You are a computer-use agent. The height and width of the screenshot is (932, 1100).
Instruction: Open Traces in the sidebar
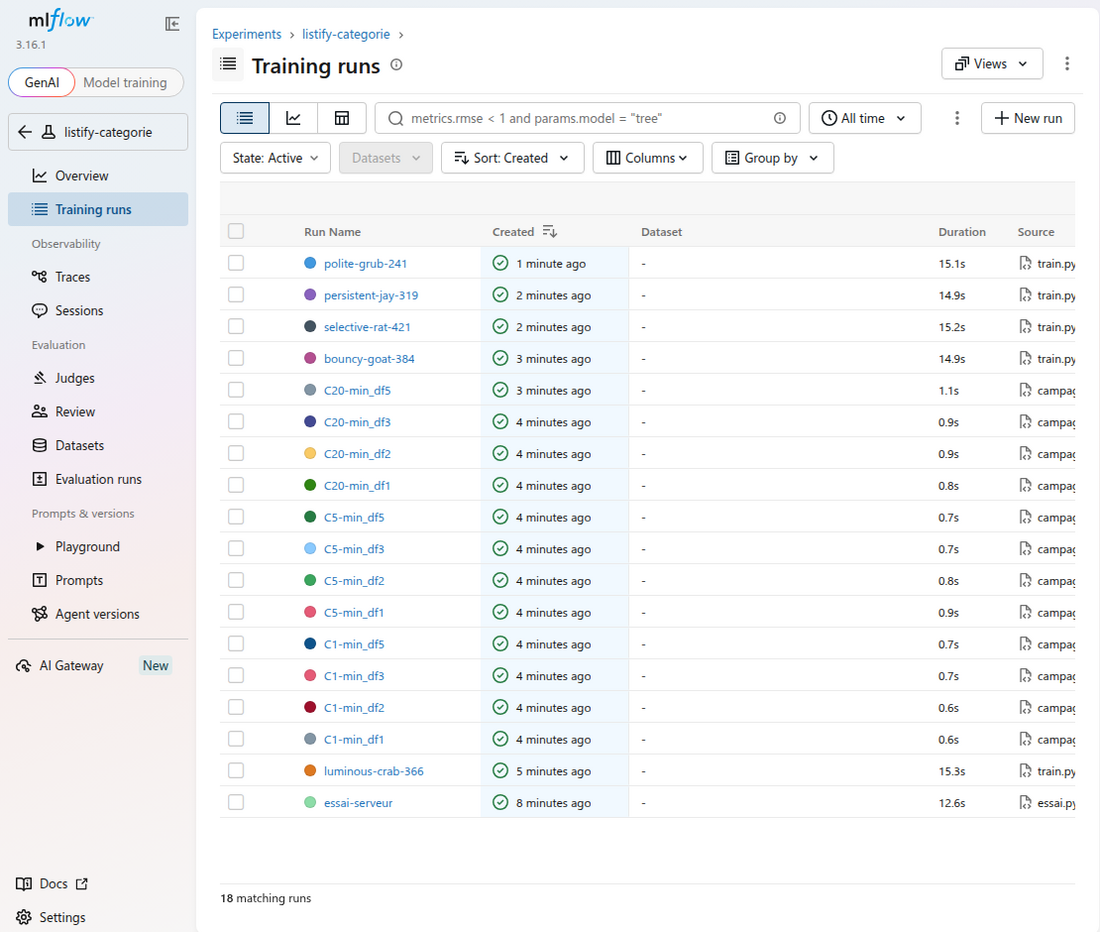98,277
